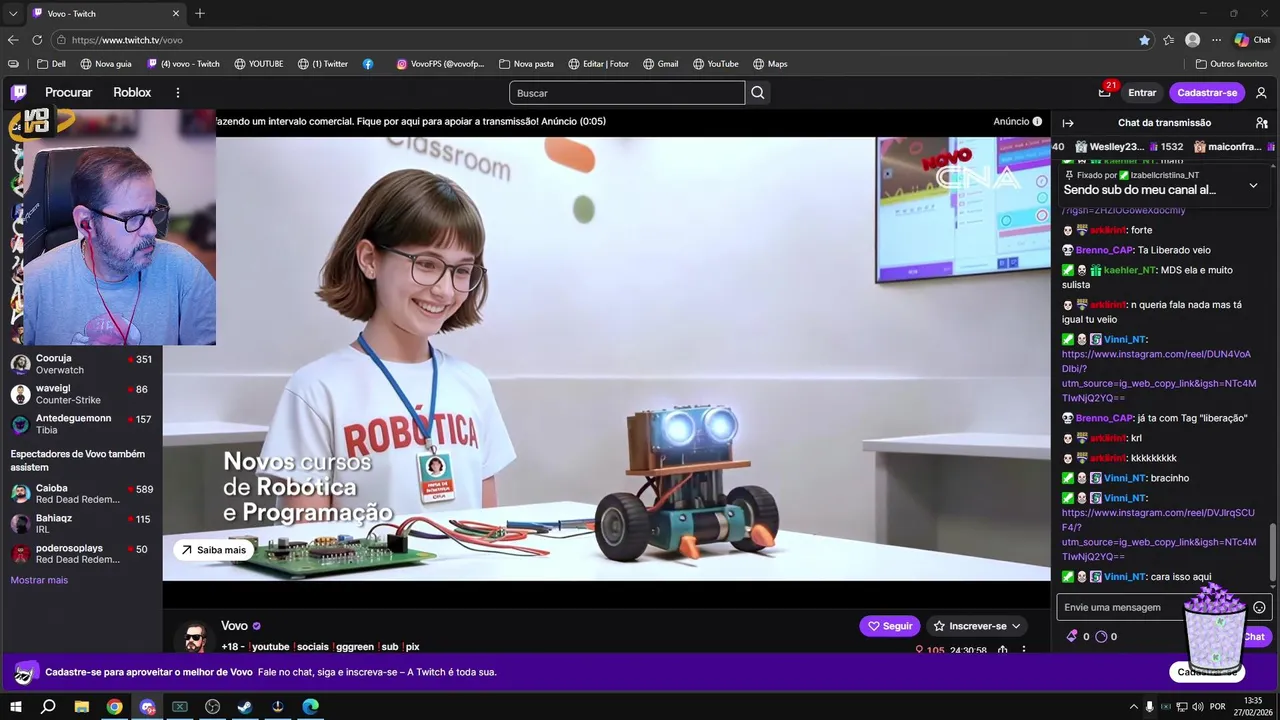Open the Twitch more options dots menu

(178, 93)
